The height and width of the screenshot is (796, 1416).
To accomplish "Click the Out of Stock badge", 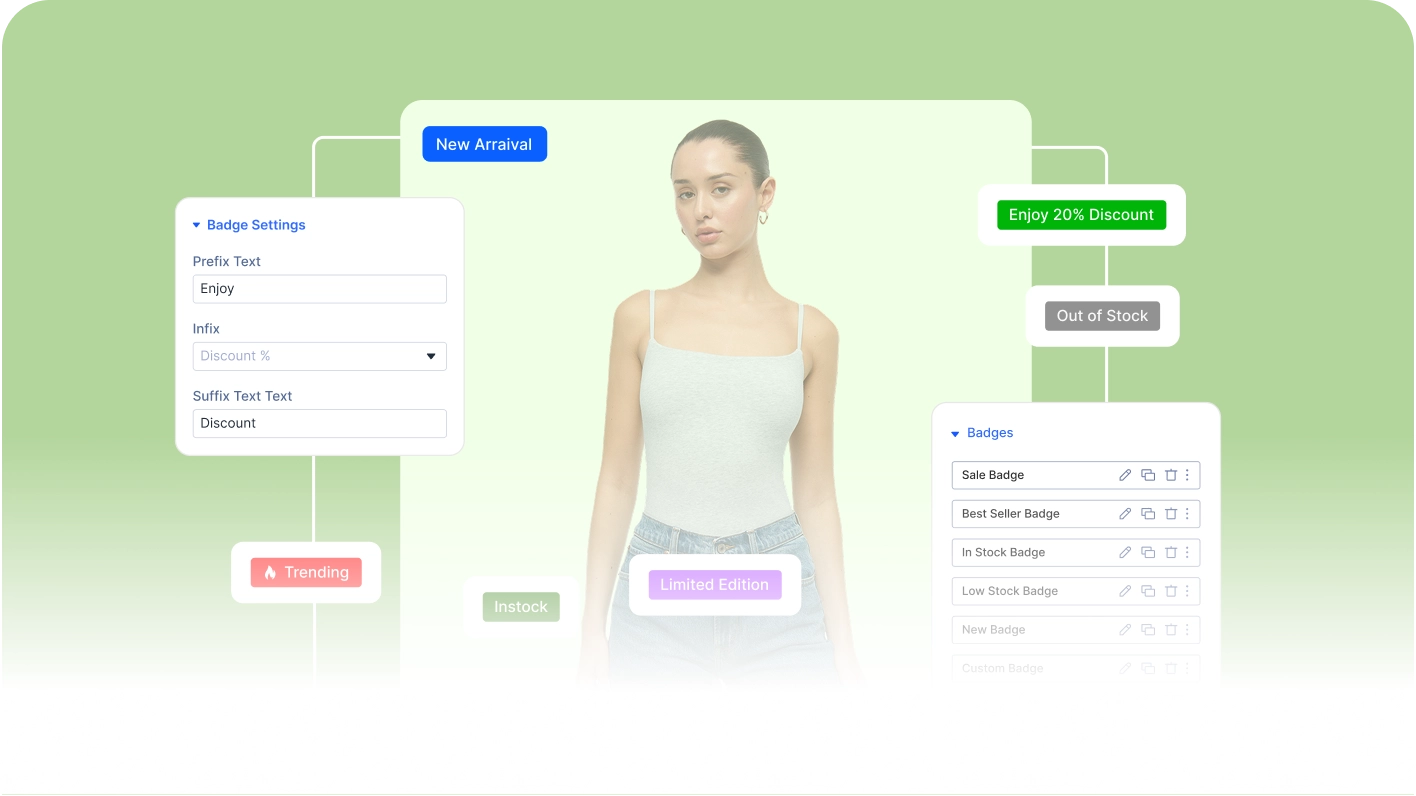I will [x=1102, y=316].
